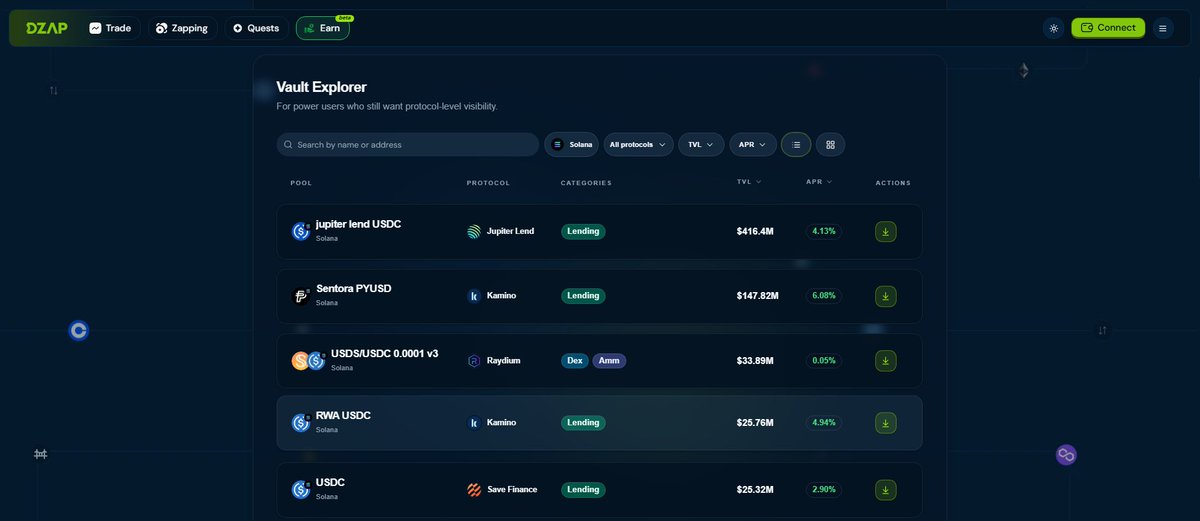
Task: Switch to grid view
Action: [830, 145]
